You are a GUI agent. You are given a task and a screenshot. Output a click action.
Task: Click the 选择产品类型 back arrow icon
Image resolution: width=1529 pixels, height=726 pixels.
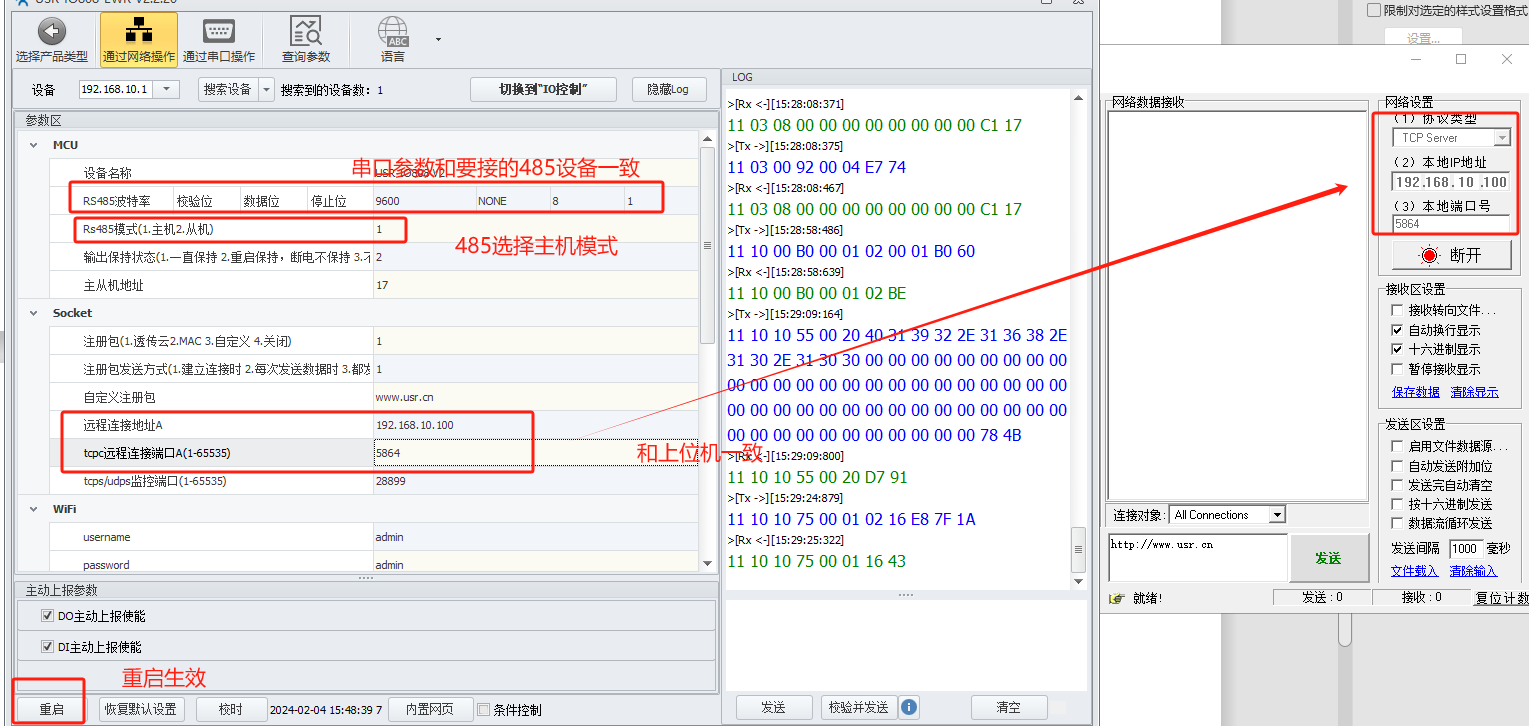[x=52, y=30]
